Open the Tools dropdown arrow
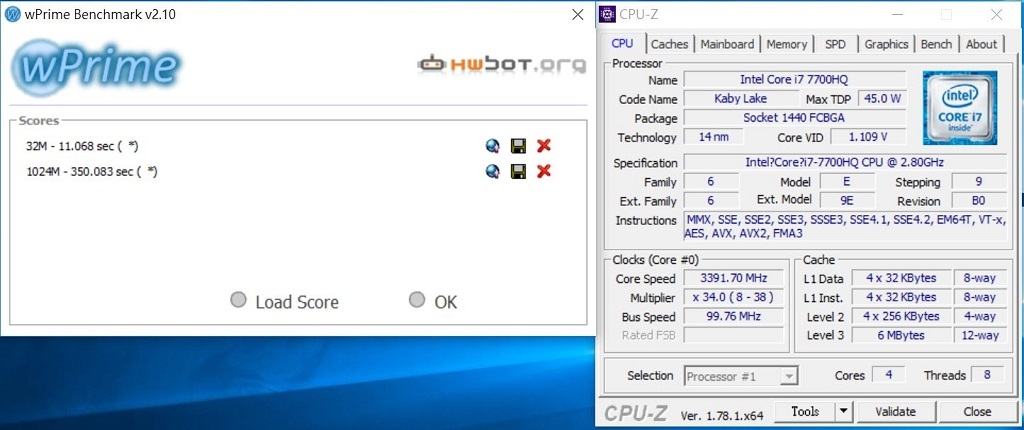The width and height of the screenshot is (1024, 430). [844, 412]
